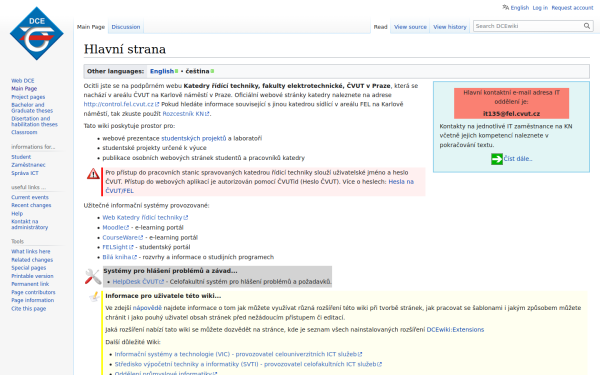Screen dimensions: 600x375
Task: Switch to the Discussion tab
Action: pyautogui.click(x=126, y=27)
